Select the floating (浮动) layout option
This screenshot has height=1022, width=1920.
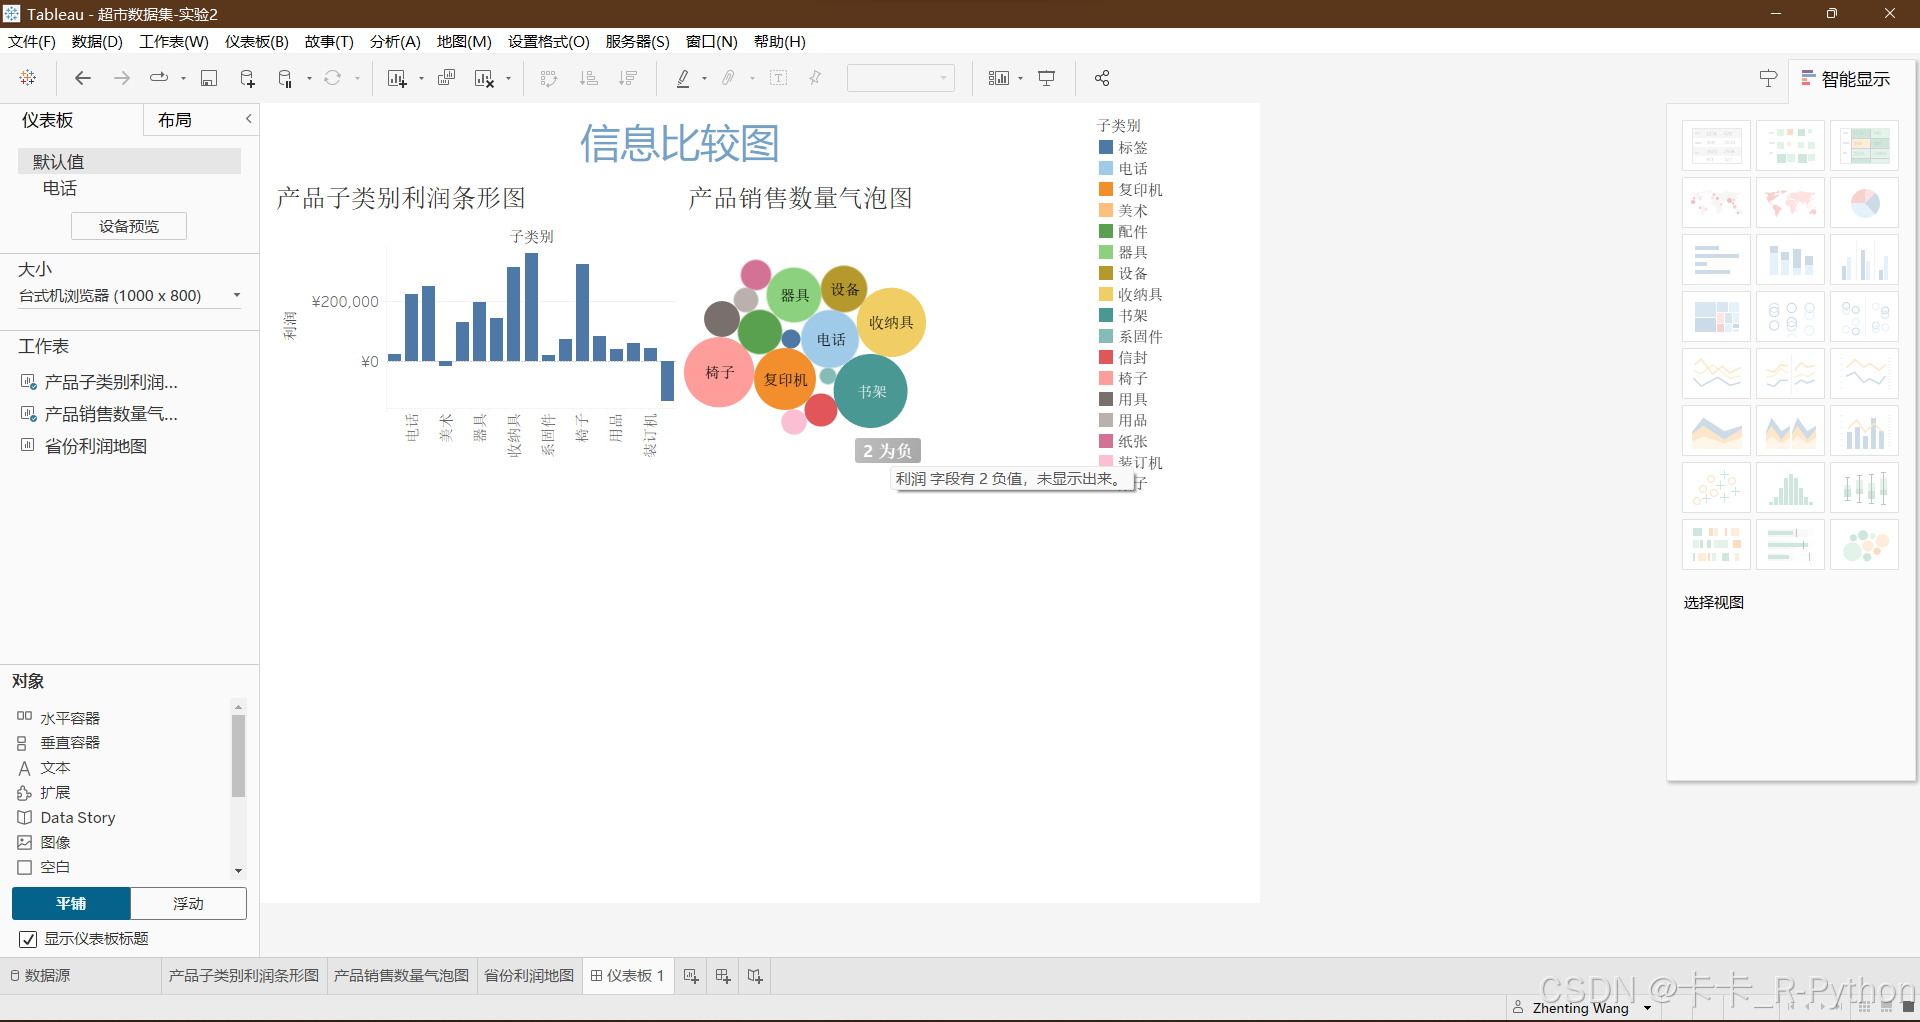pyautogui.click(x=188, y=903)
